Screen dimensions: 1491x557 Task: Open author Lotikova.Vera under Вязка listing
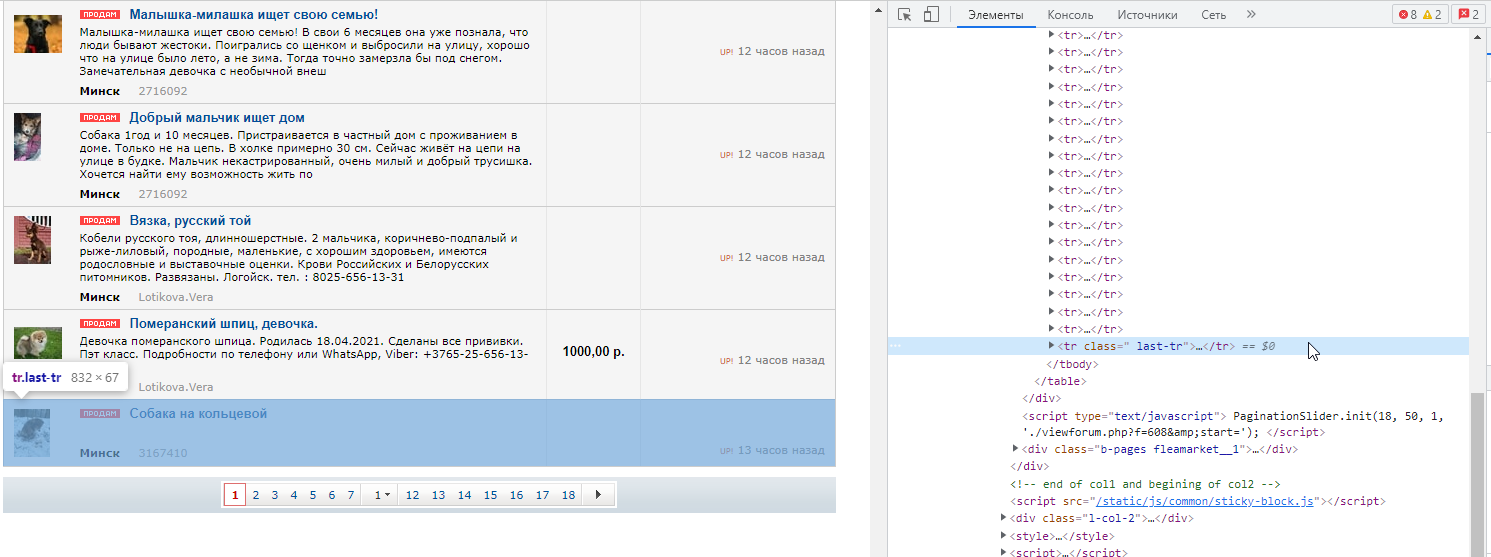[176, 297]
